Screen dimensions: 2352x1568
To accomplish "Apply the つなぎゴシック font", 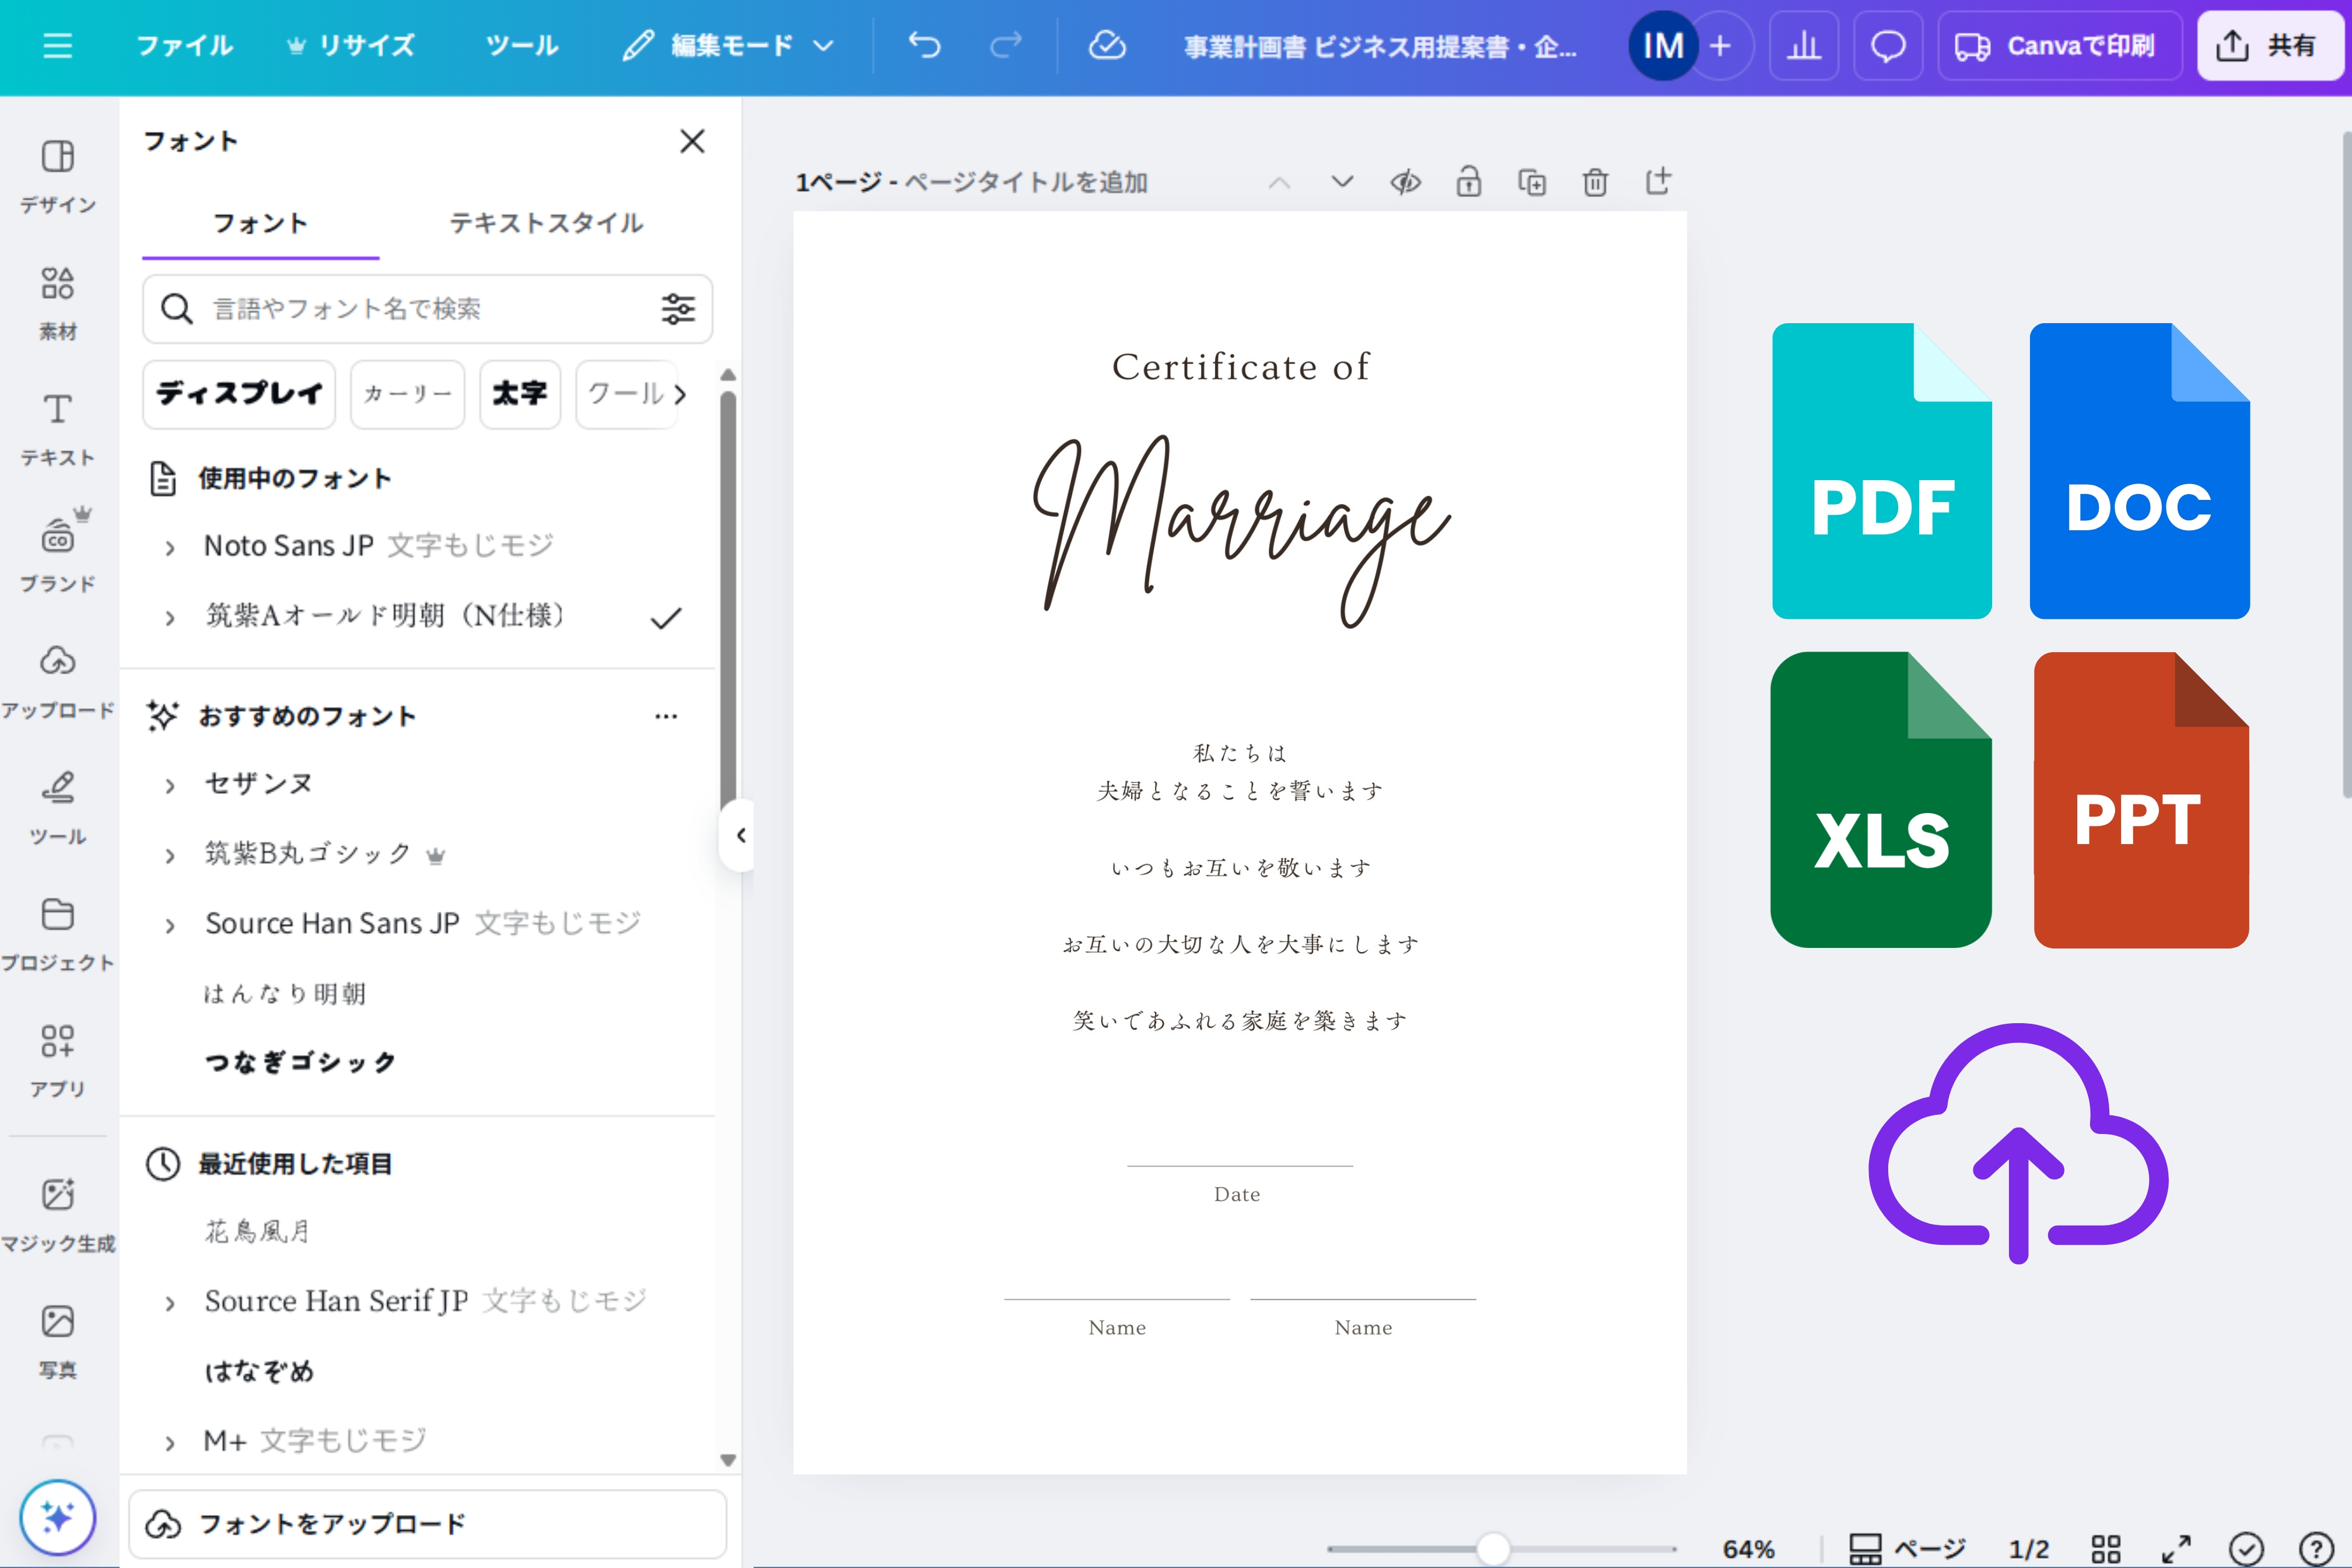I will (300, 1062).
